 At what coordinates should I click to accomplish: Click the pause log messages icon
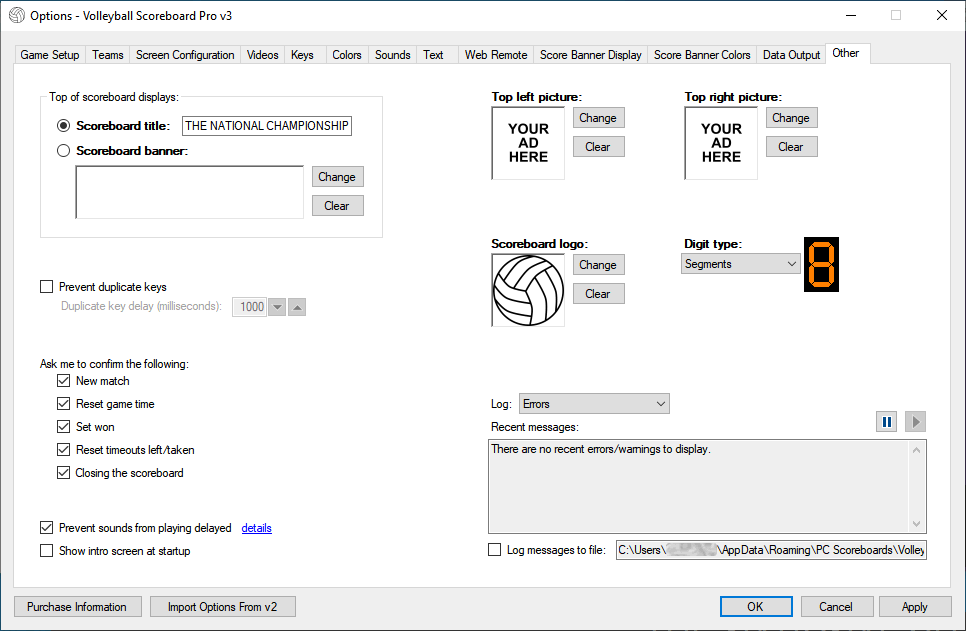pyautogui.click(x=886, y=422)
